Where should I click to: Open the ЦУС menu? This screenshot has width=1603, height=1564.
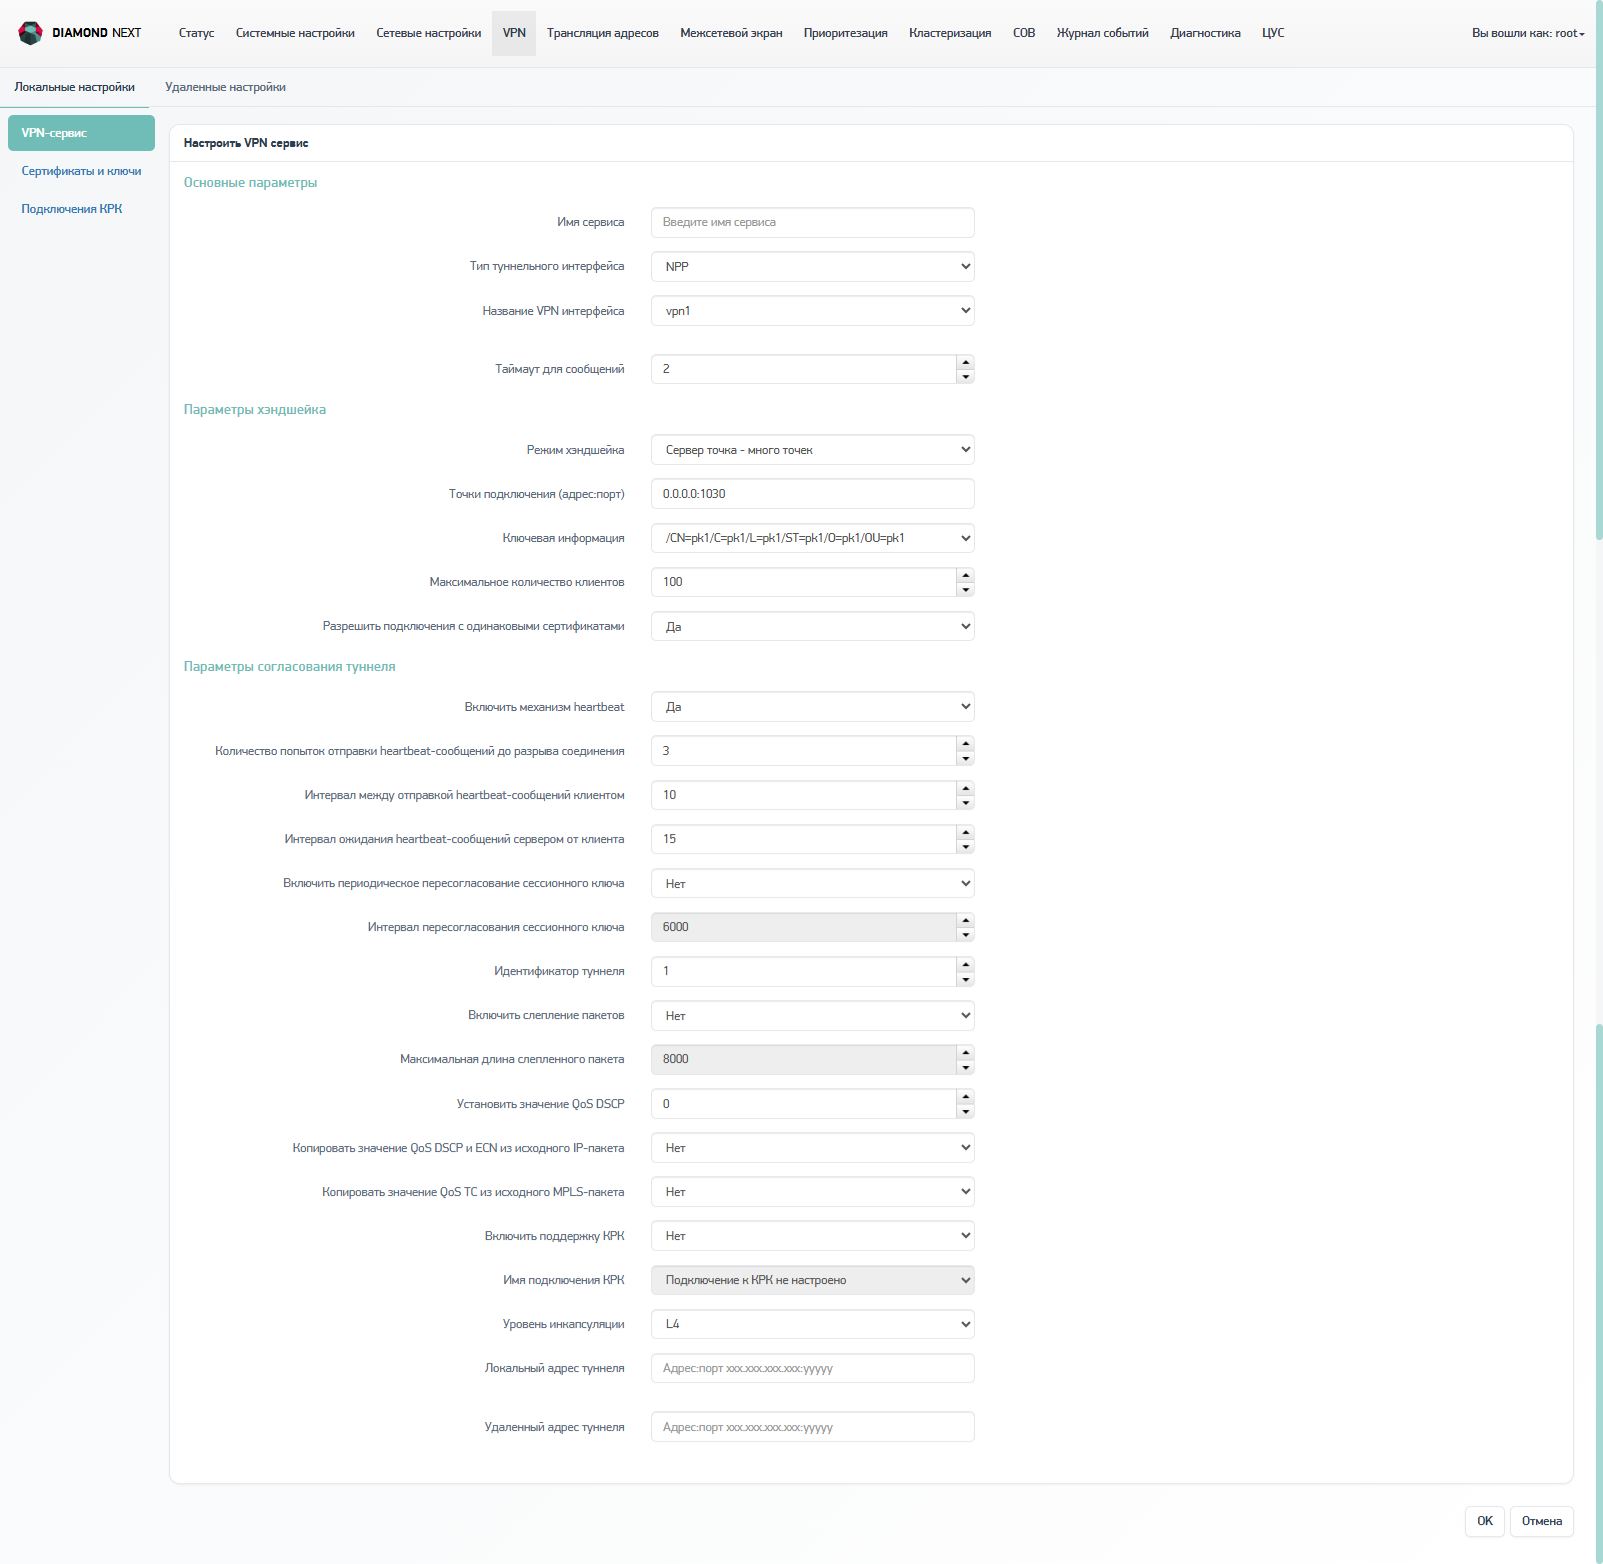[x=1273, y=33]
